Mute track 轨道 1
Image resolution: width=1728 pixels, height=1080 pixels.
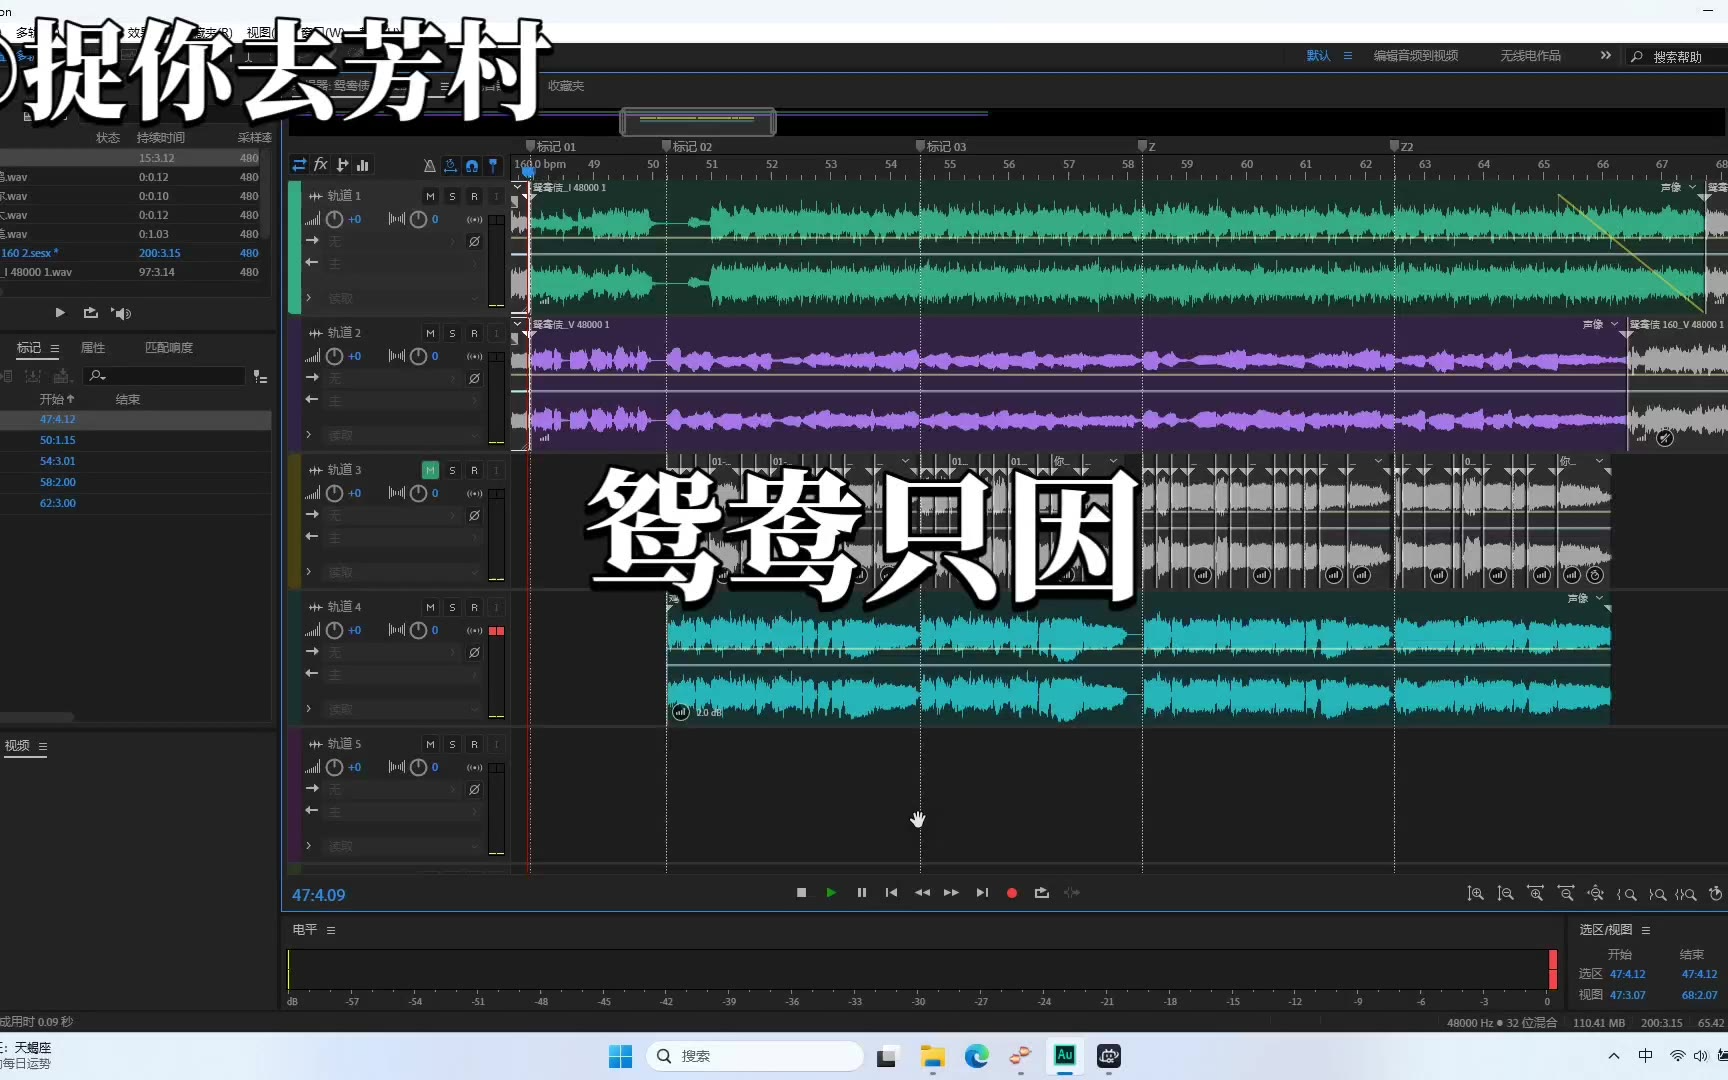(430, 196)
